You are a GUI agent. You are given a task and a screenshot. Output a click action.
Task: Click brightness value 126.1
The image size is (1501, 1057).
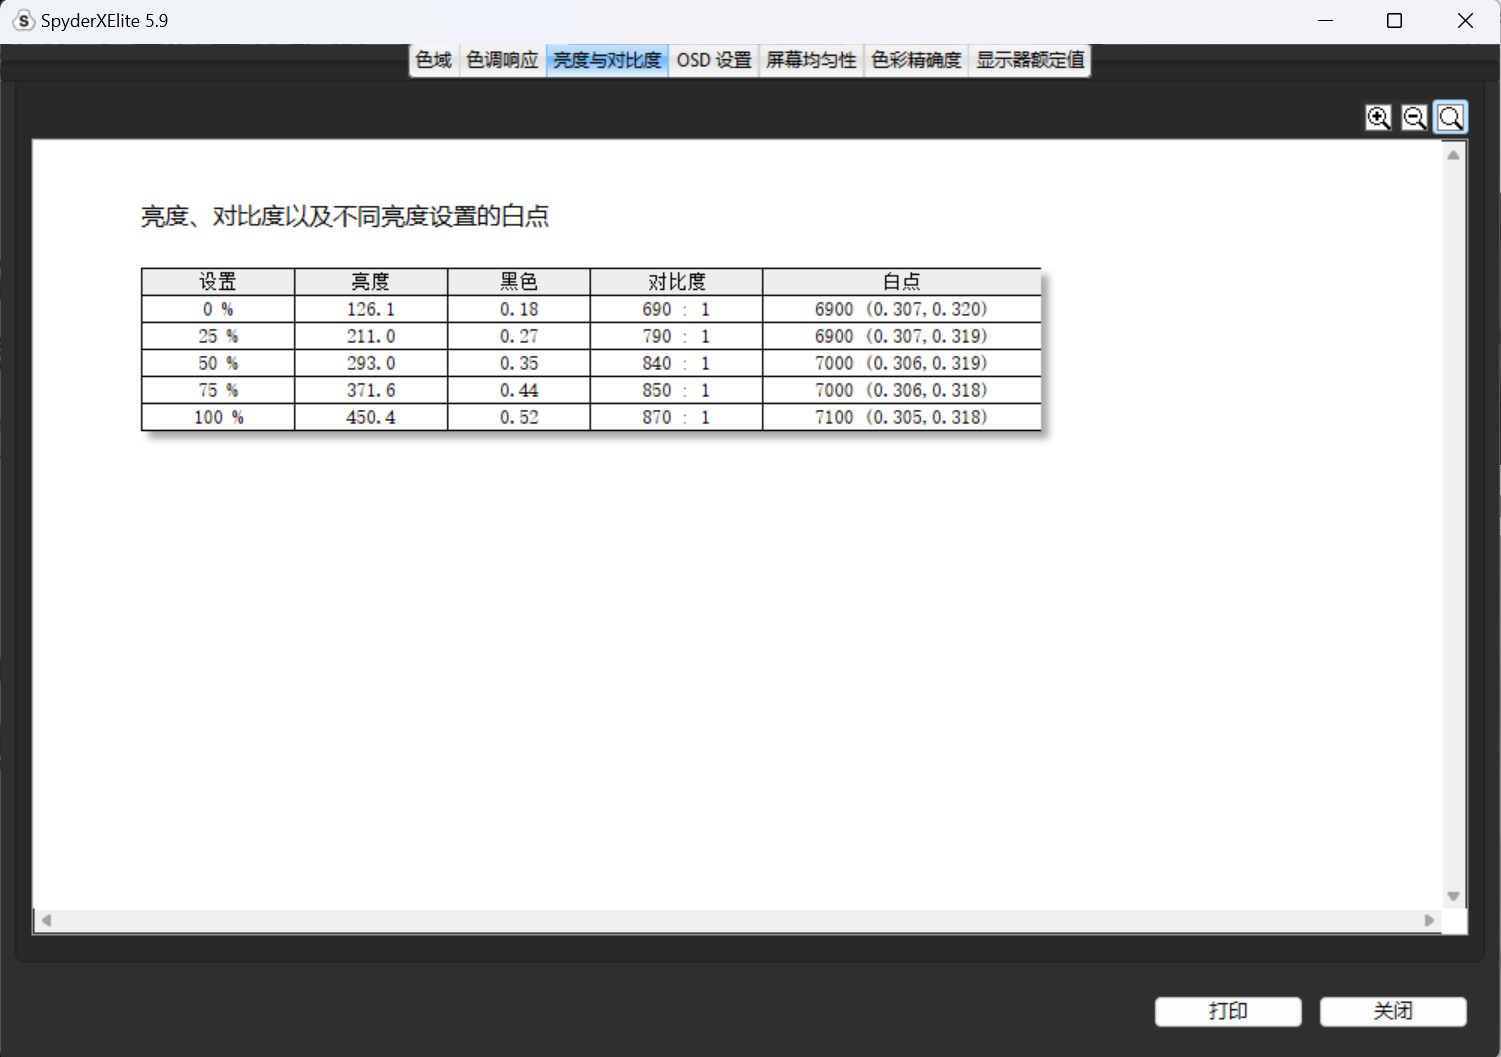[x=371, y=309]
